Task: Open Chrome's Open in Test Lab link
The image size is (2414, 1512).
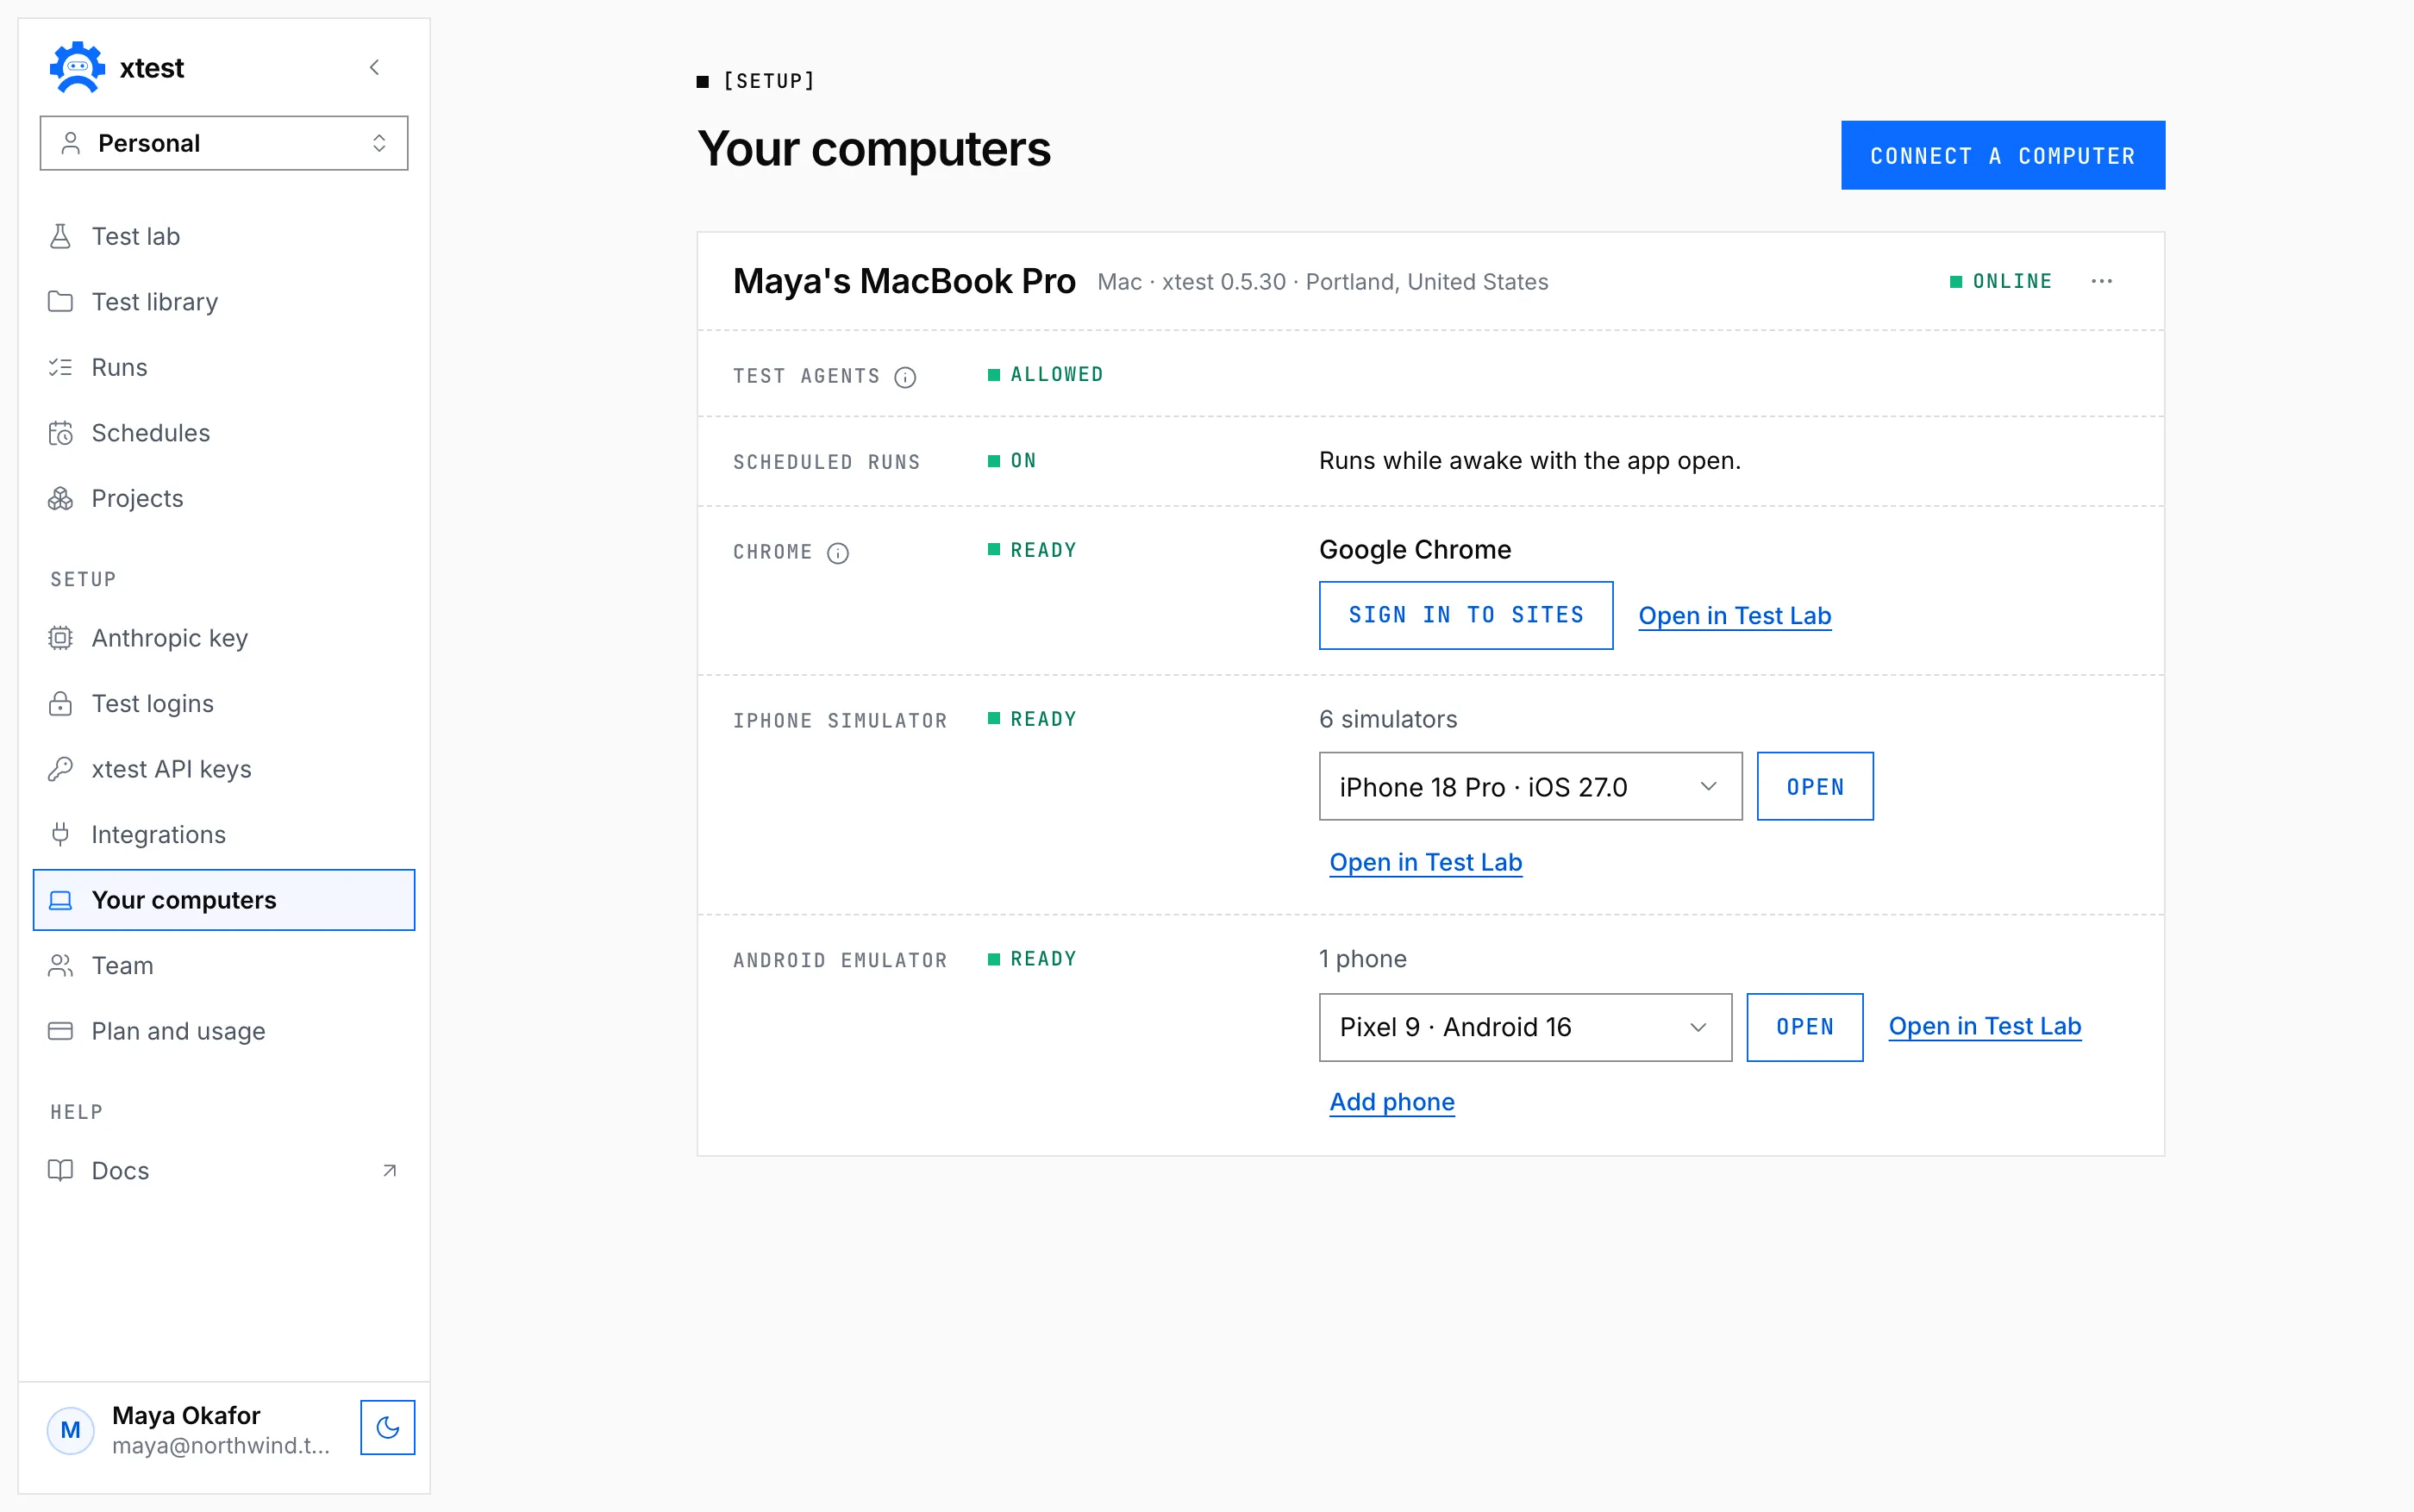Action: coord(1735,615)
